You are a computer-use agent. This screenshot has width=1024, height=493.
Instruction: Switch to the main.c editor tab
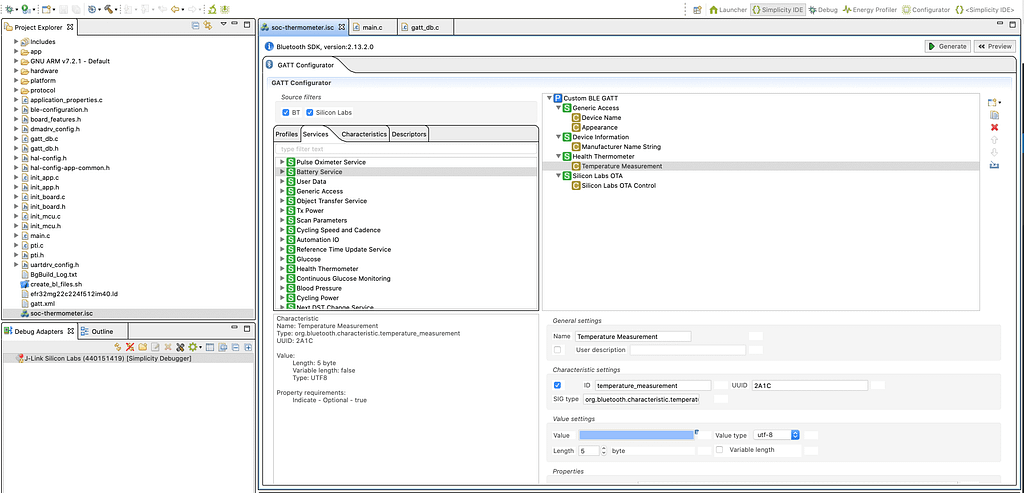click(x=371, y=27)
